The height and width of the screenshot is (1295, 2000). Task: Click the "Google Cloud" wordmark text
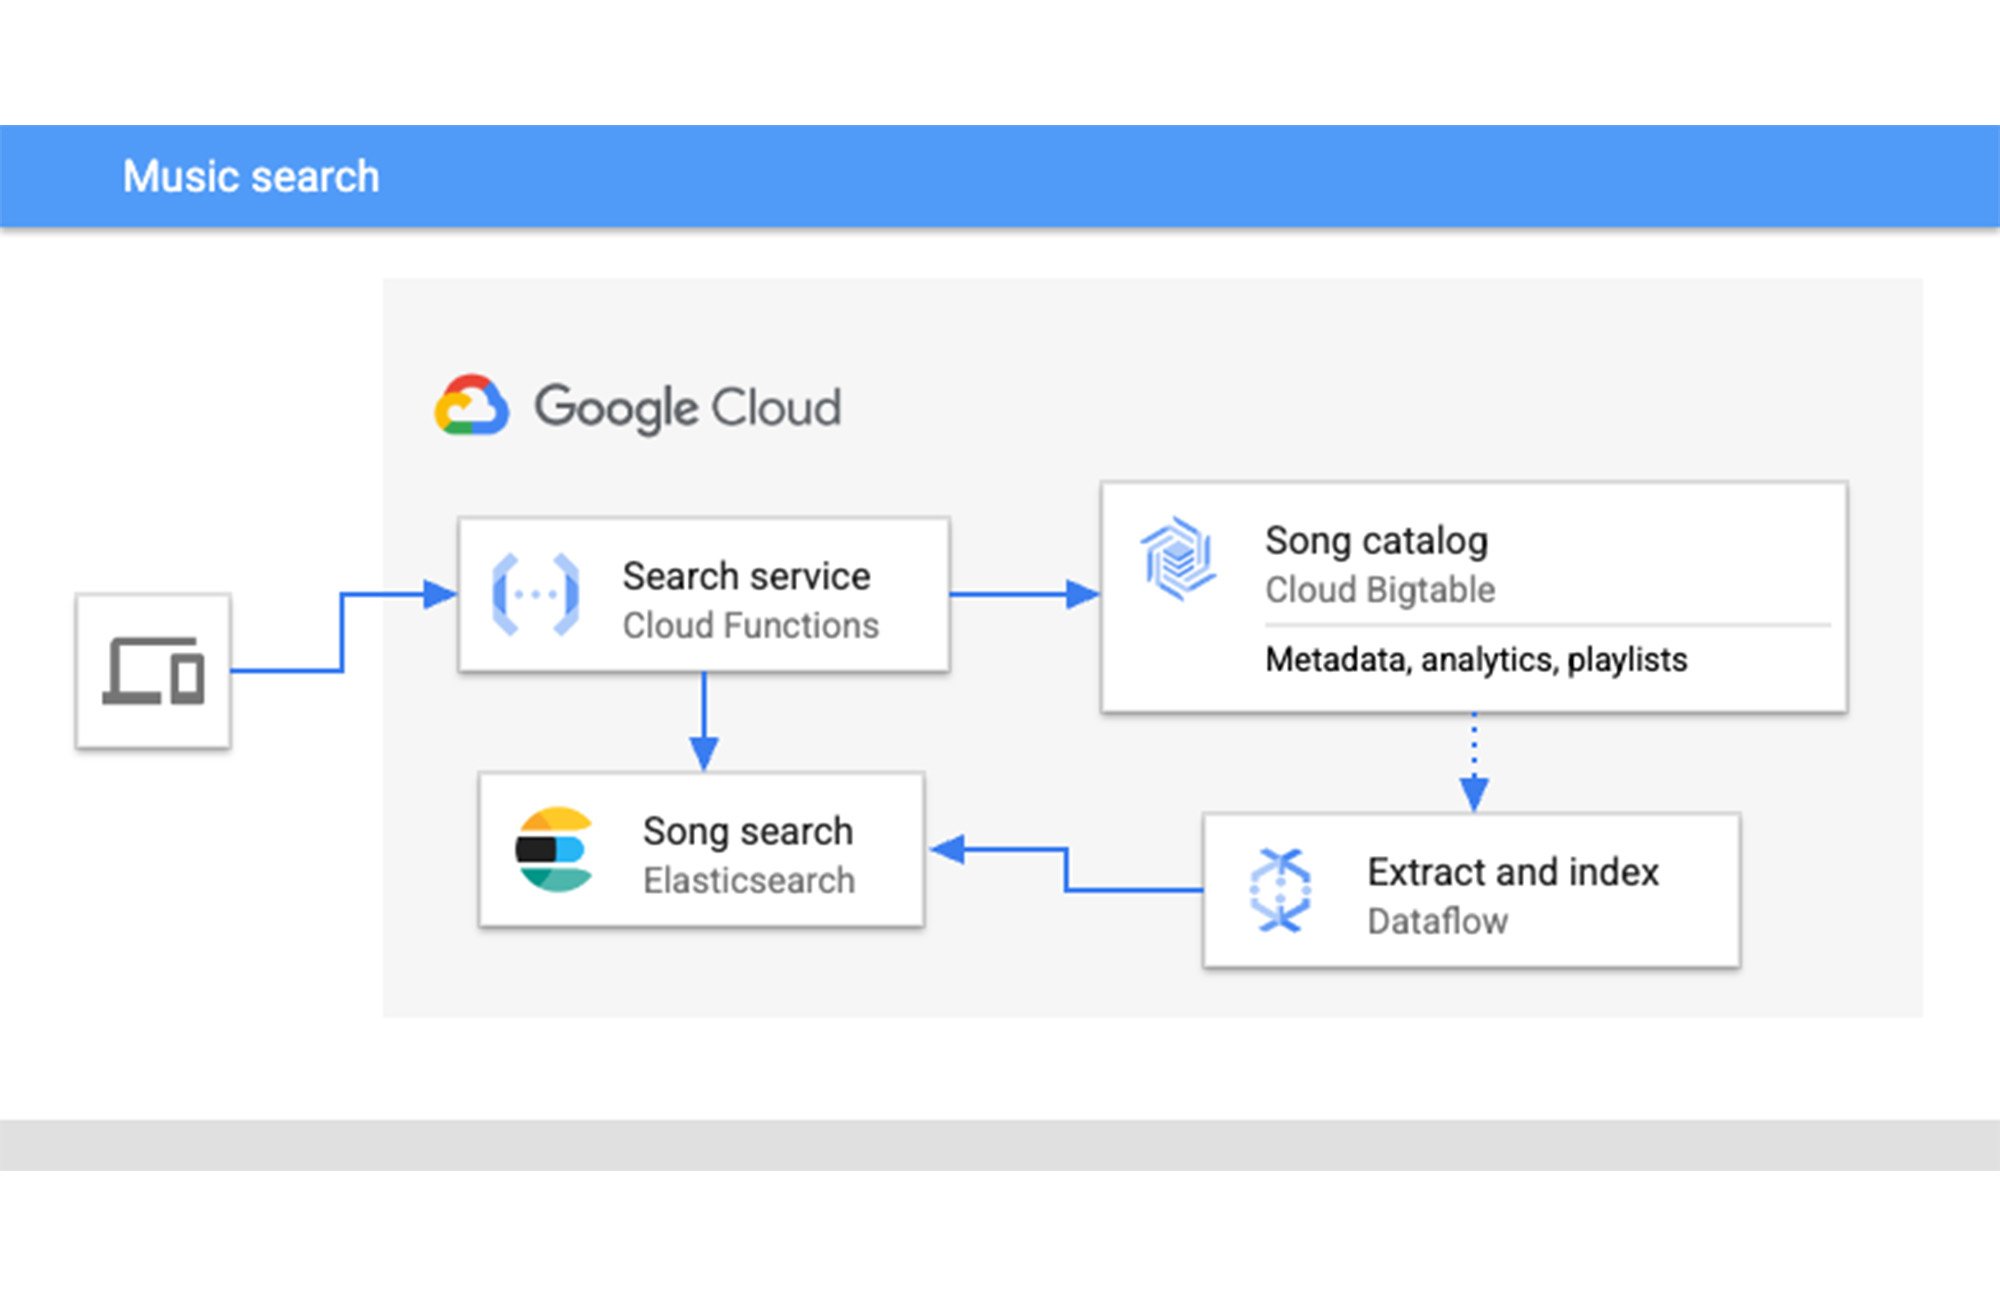click(687, 407)
